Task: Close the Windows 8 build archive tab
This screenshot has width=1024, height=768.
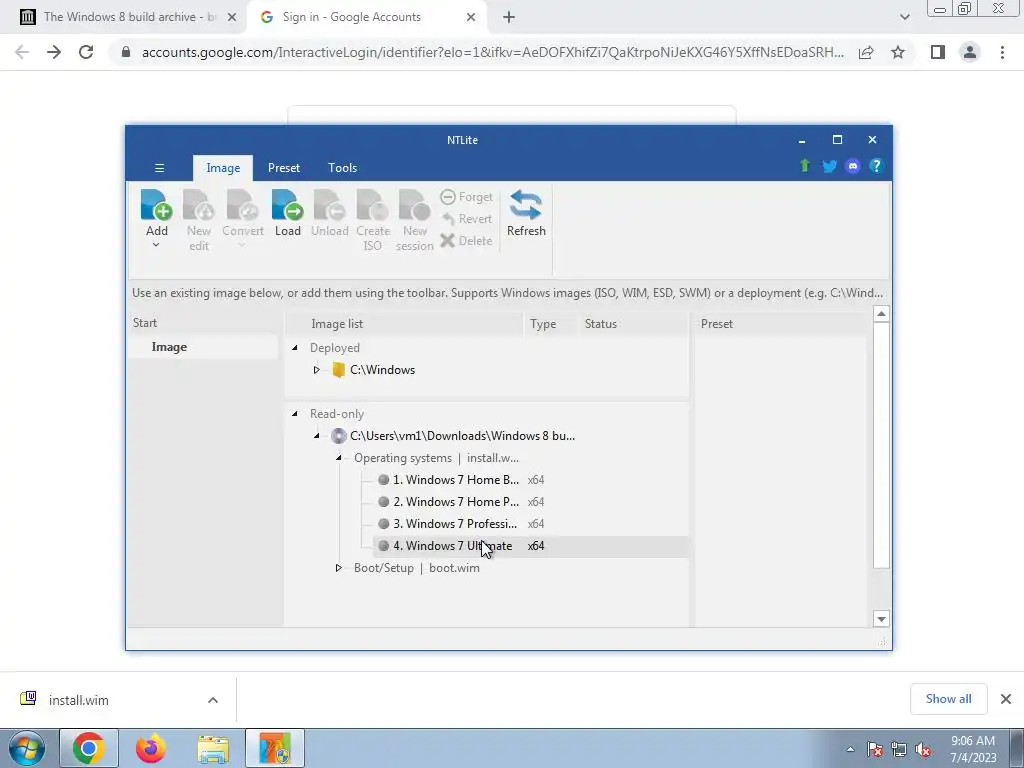Action: coord(232,17)
